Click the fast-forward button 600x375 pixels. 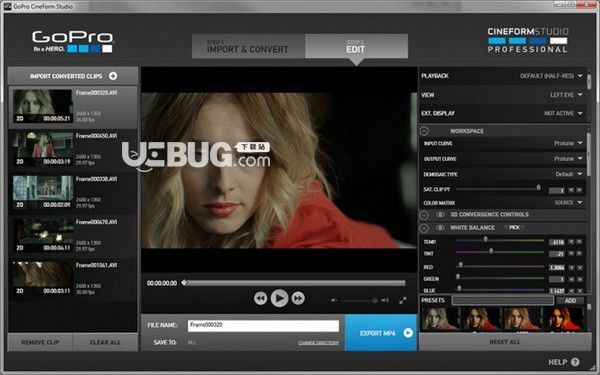[298, 298]
